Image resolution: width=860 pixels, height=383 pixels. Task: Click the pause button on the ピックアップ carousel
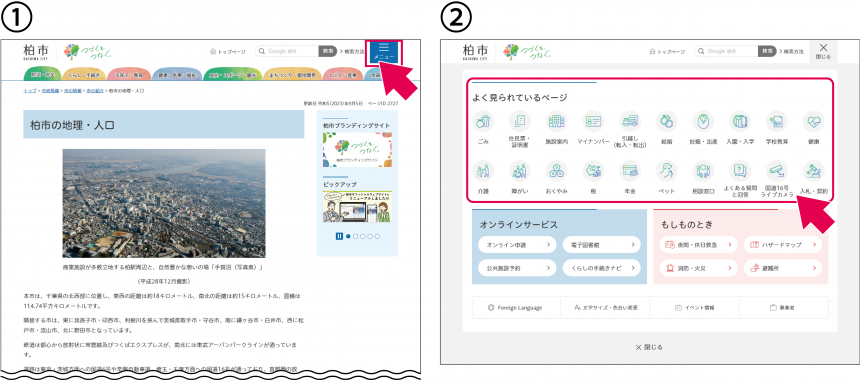click(x=339, y=236)
